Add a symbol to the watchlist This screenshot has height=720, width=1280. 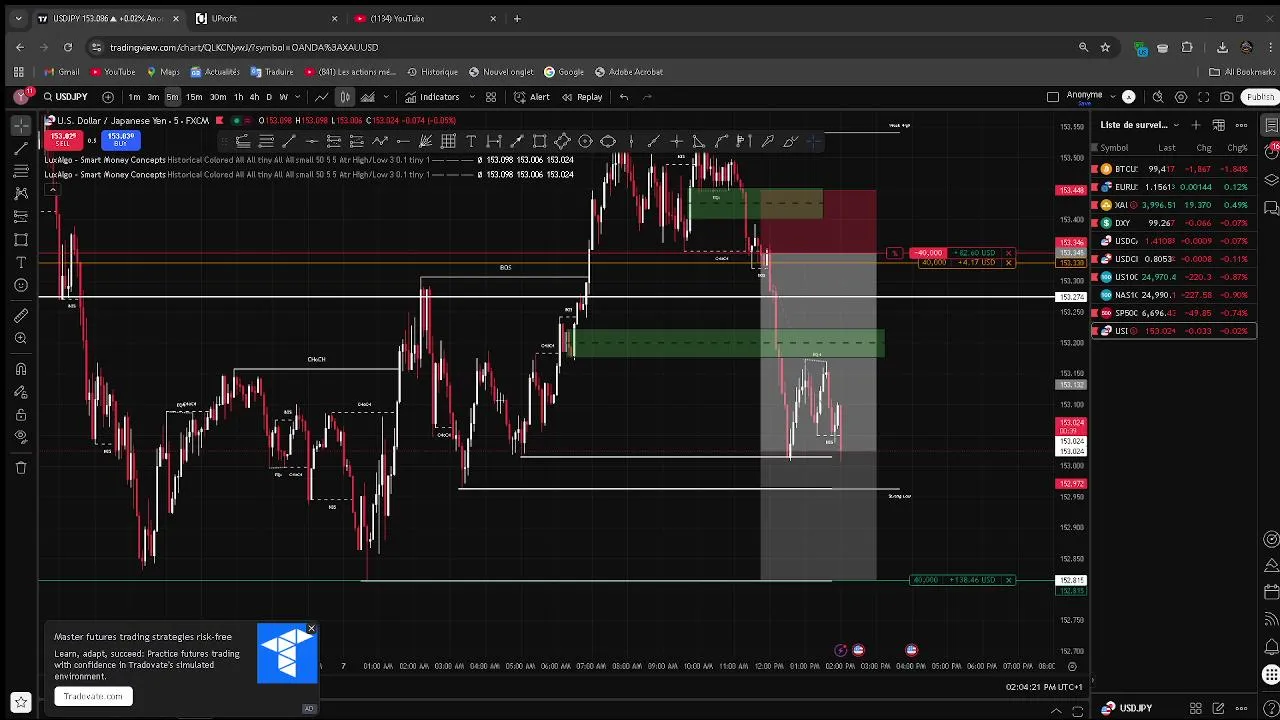point(1196,125)
